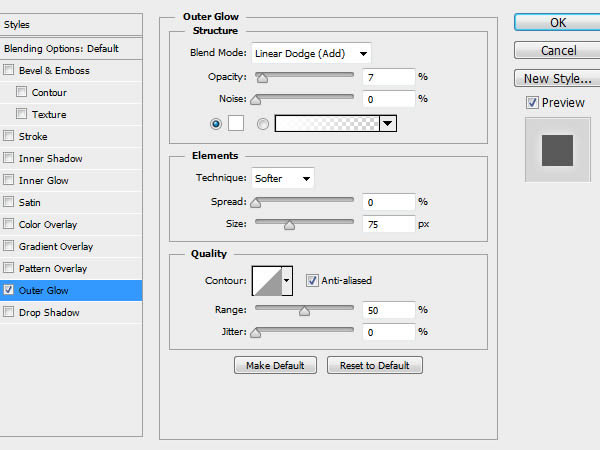Open the Blend Mode dropdown
Image resolution: width=600 pixels, height=450 pixels.
[x=311, y=53]
